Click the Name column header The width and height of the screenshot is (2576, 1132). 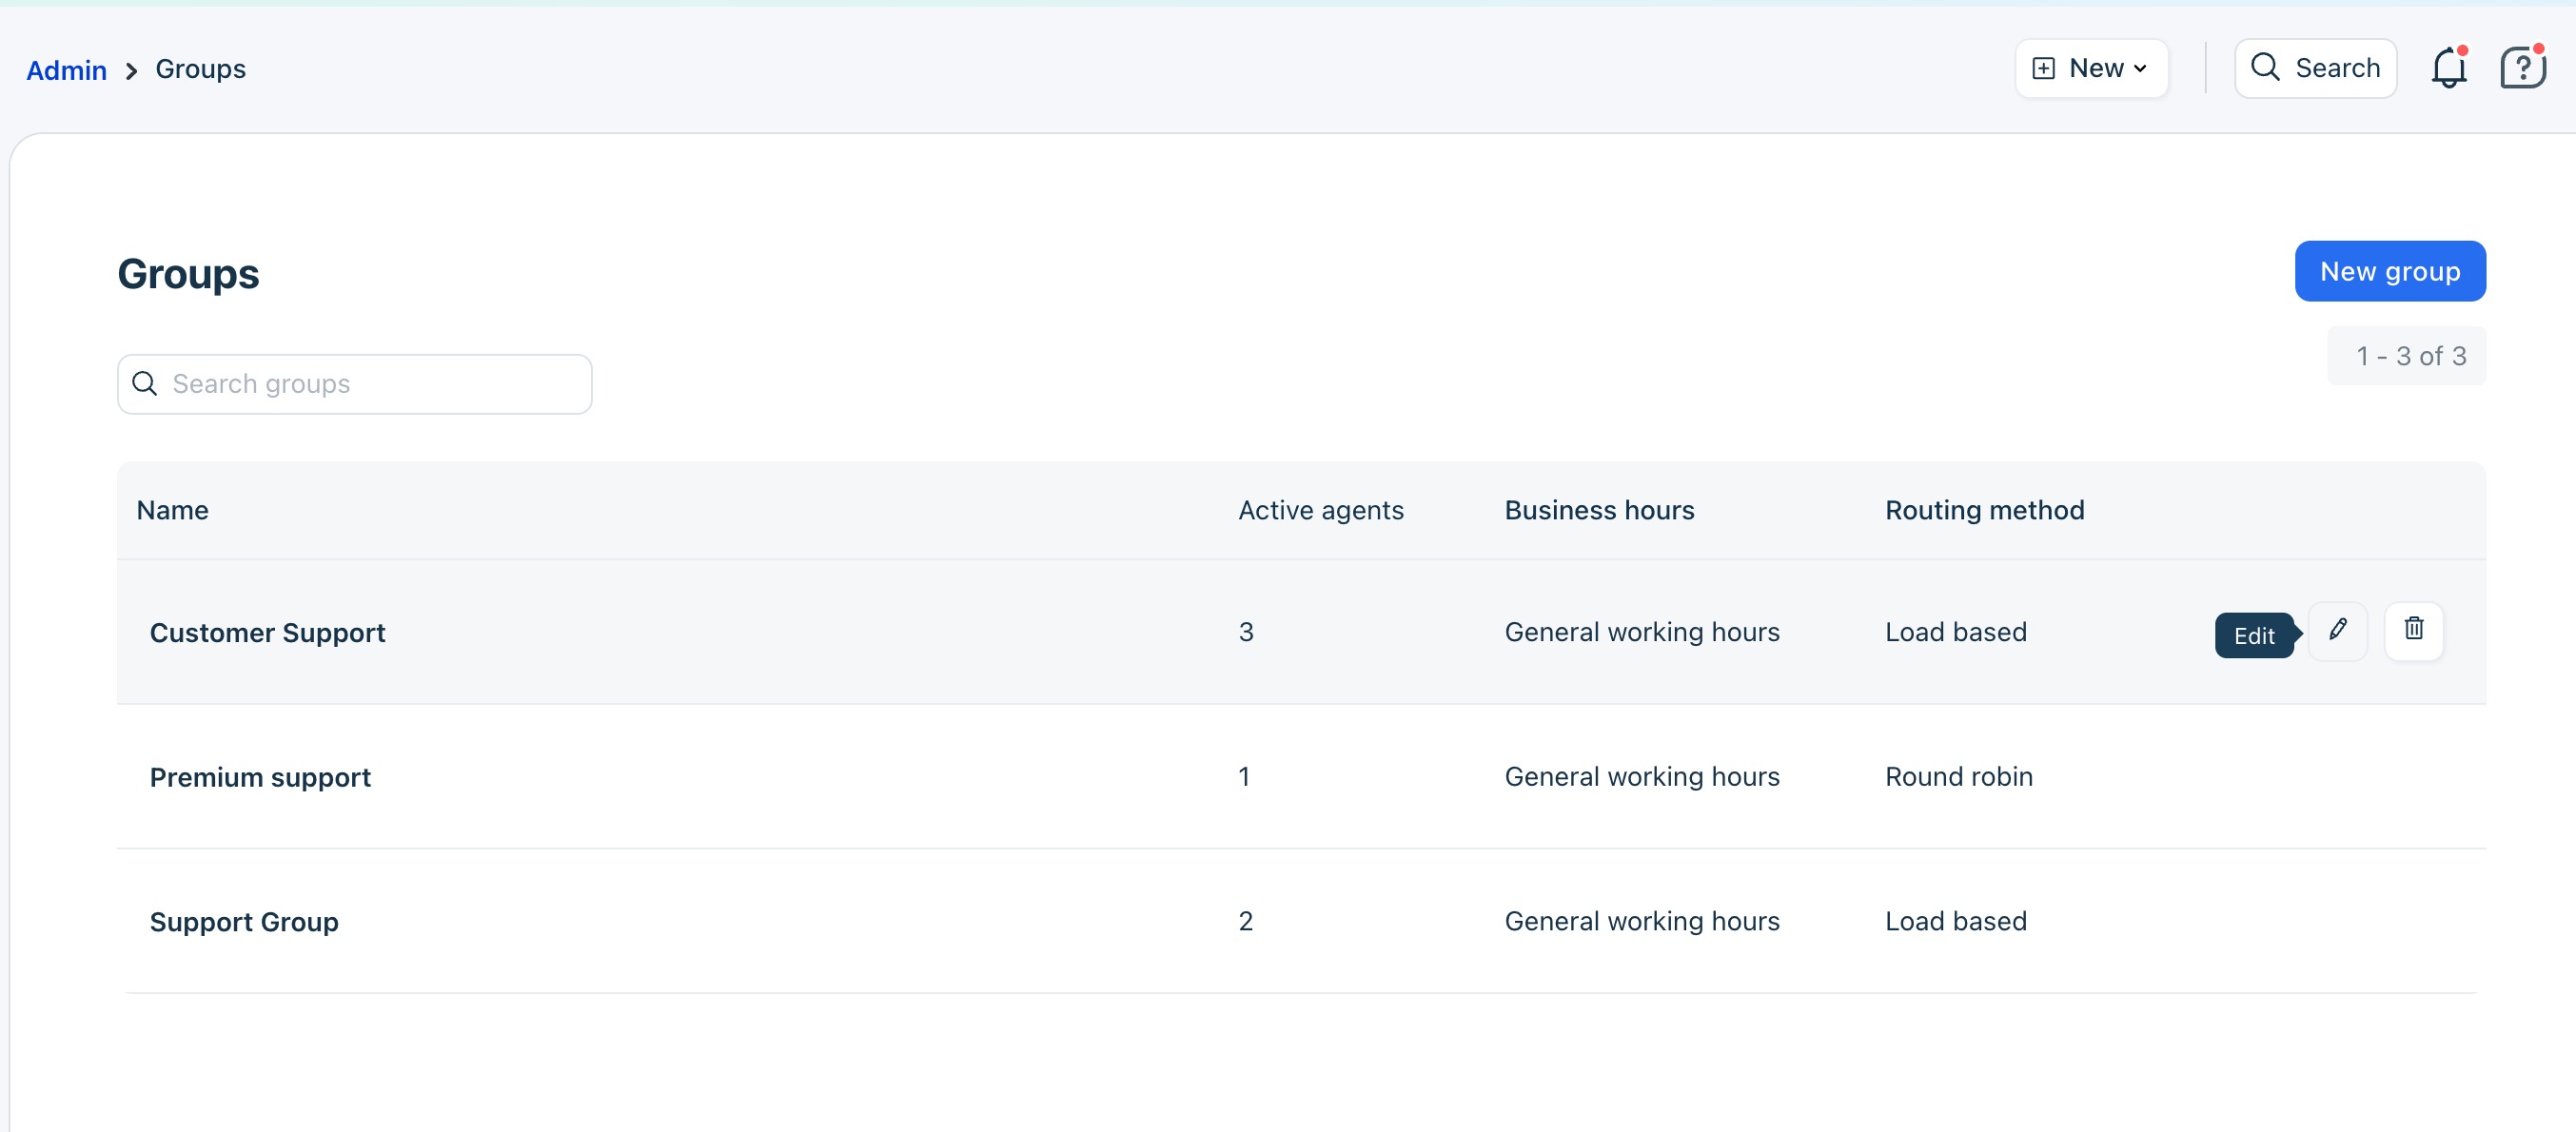click(x=172, y=510)
